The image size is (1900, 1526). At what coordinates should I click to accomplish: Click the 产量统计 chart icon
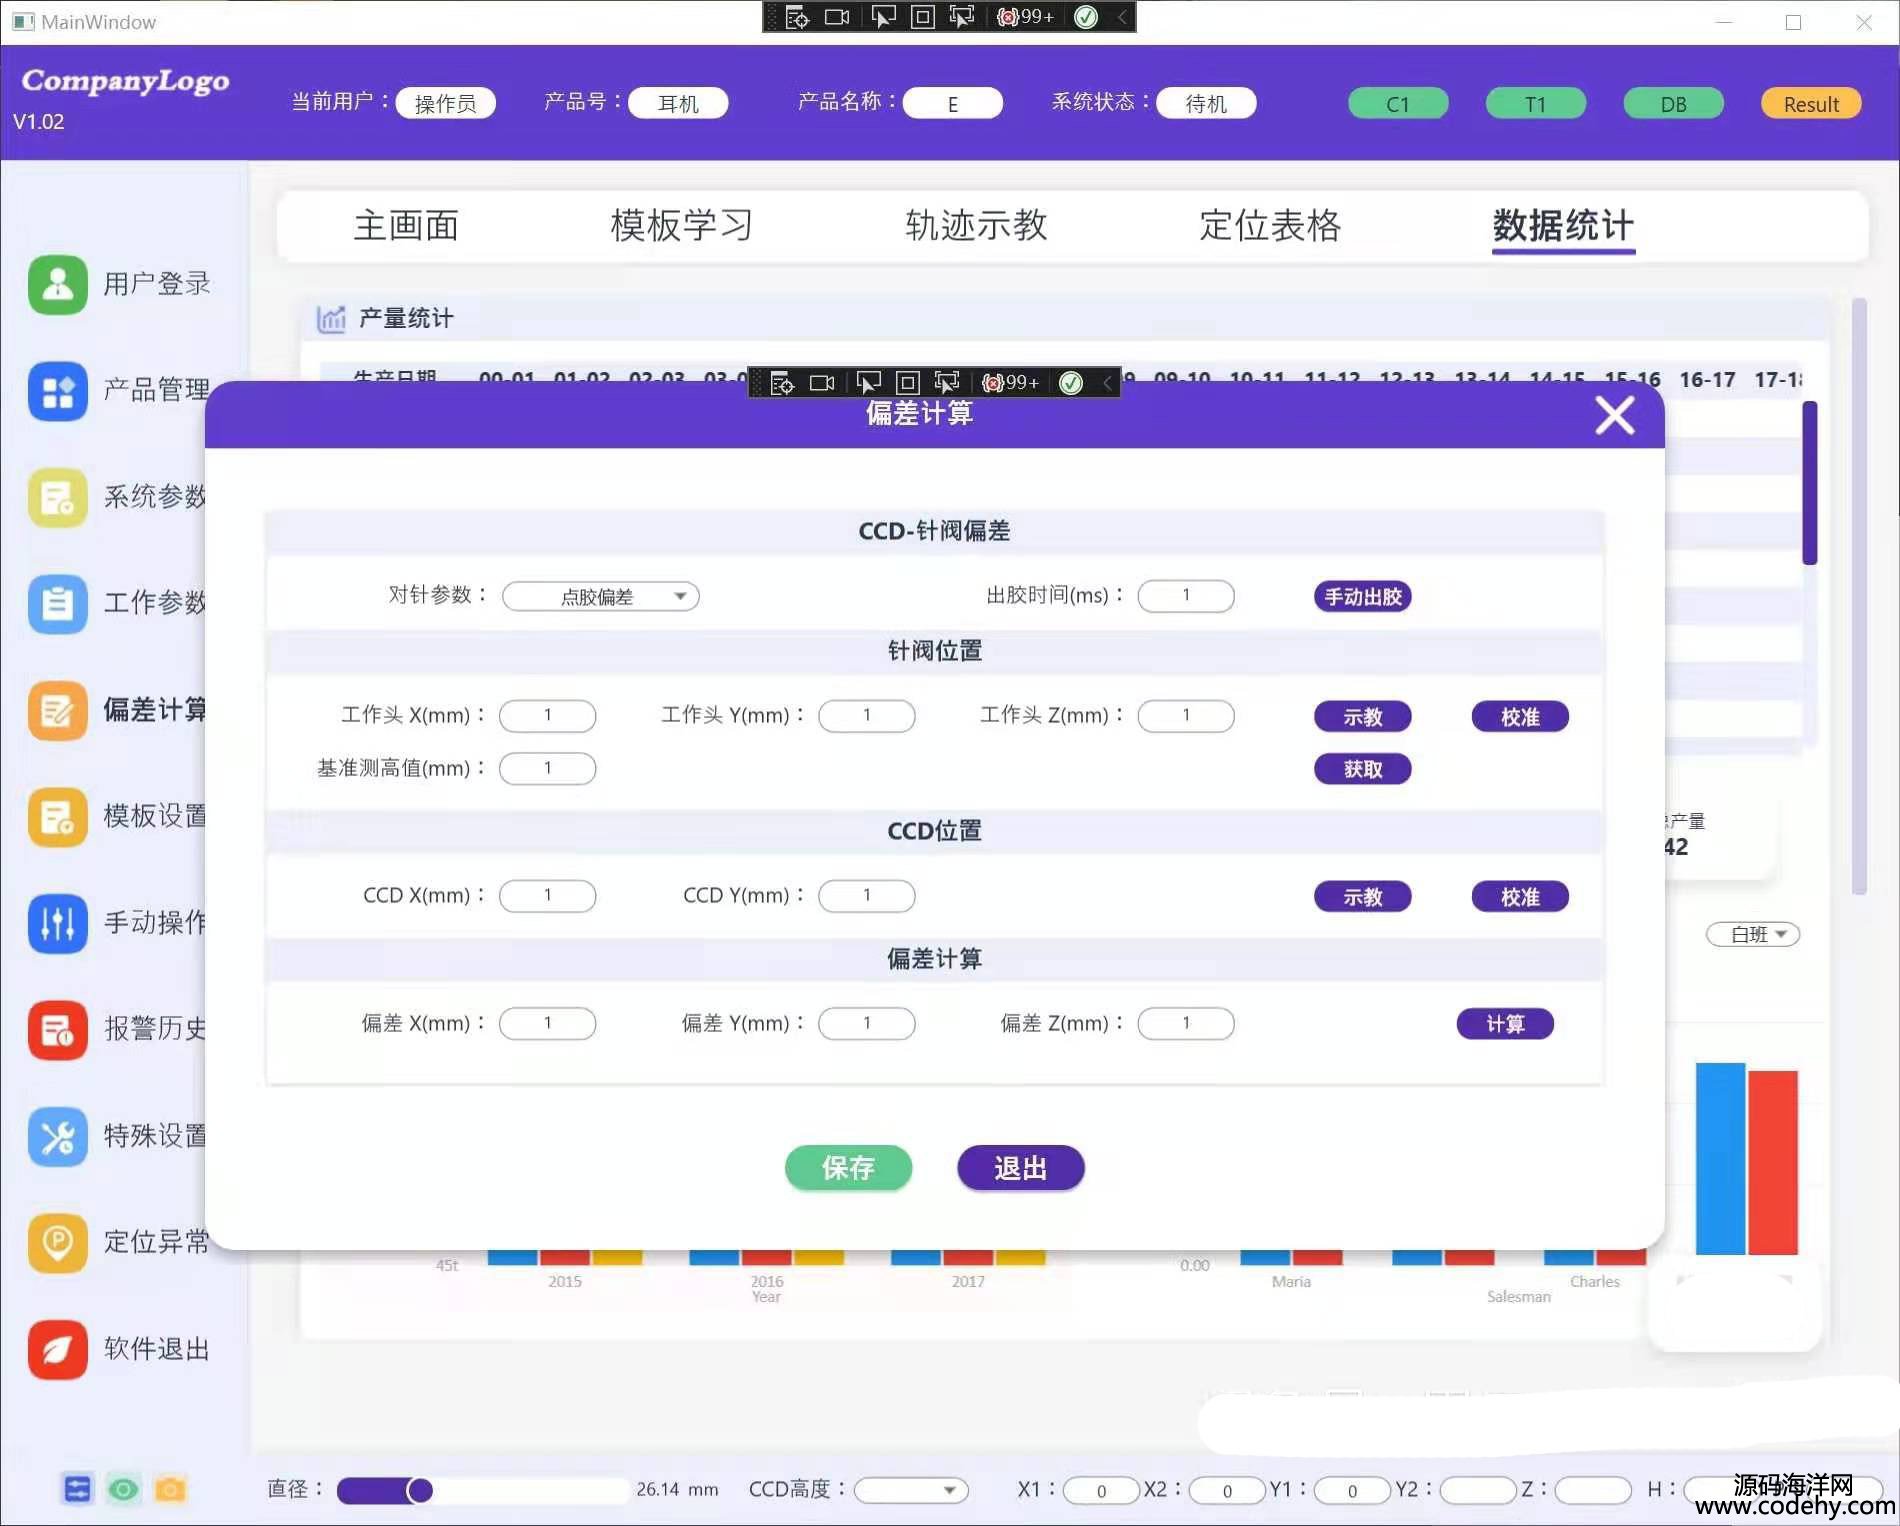tap(331, 318)
